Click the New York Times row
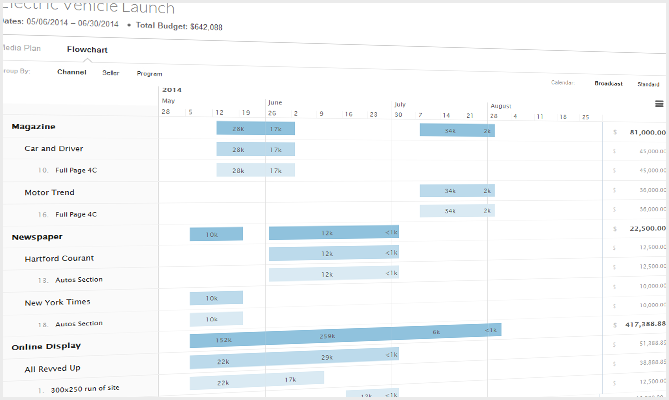 tap(57, 301)
